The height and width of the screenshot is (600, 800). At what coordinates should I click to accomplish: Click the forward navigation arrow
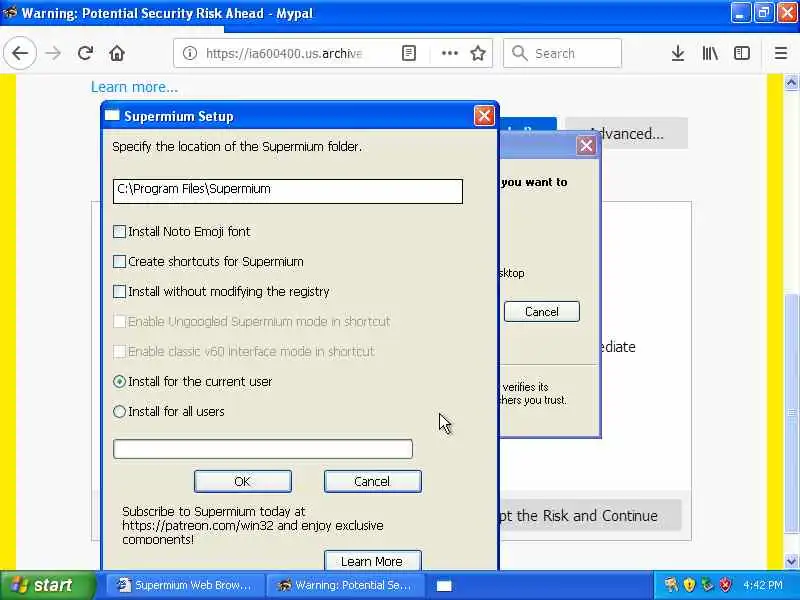pos(53,53)
